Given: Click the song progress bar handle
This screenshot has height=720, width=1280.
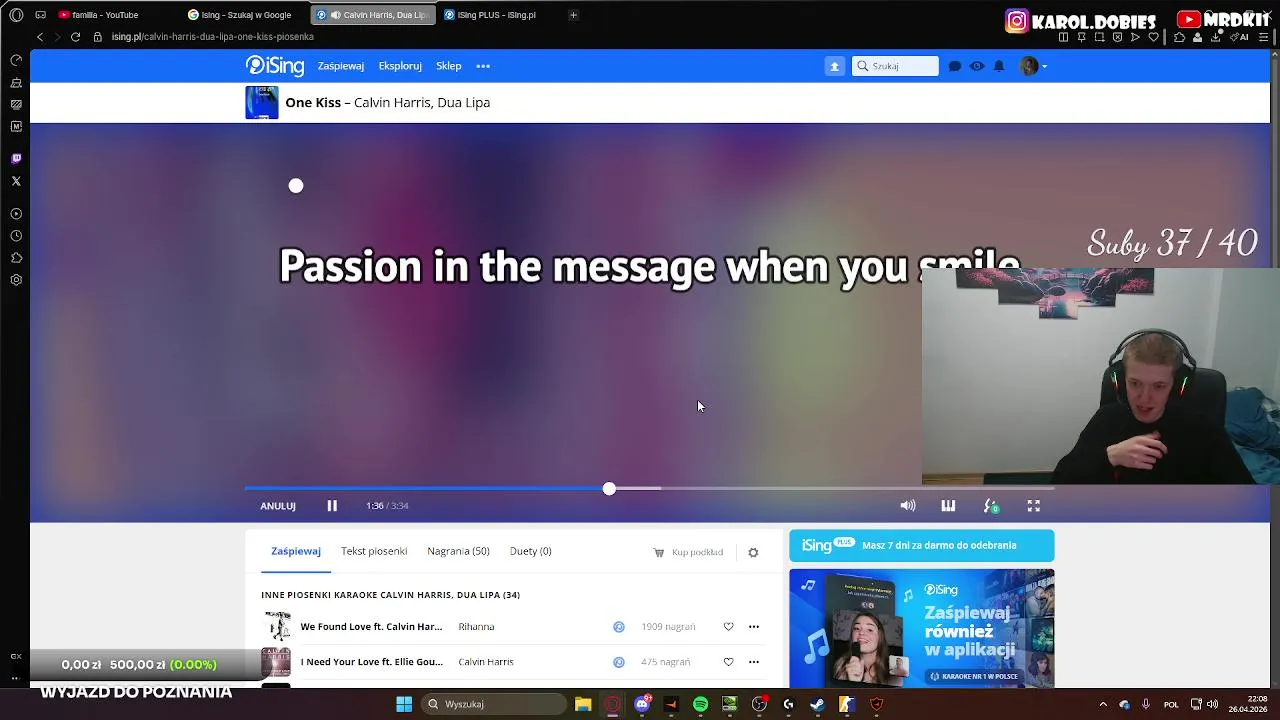Looking at the screenshot, I should 609,488.
